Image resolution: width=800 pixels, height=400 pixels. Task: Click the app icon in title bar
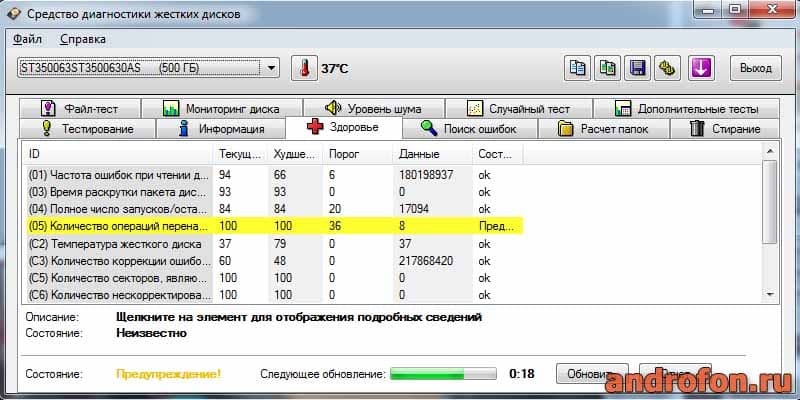tap(14, 13)
